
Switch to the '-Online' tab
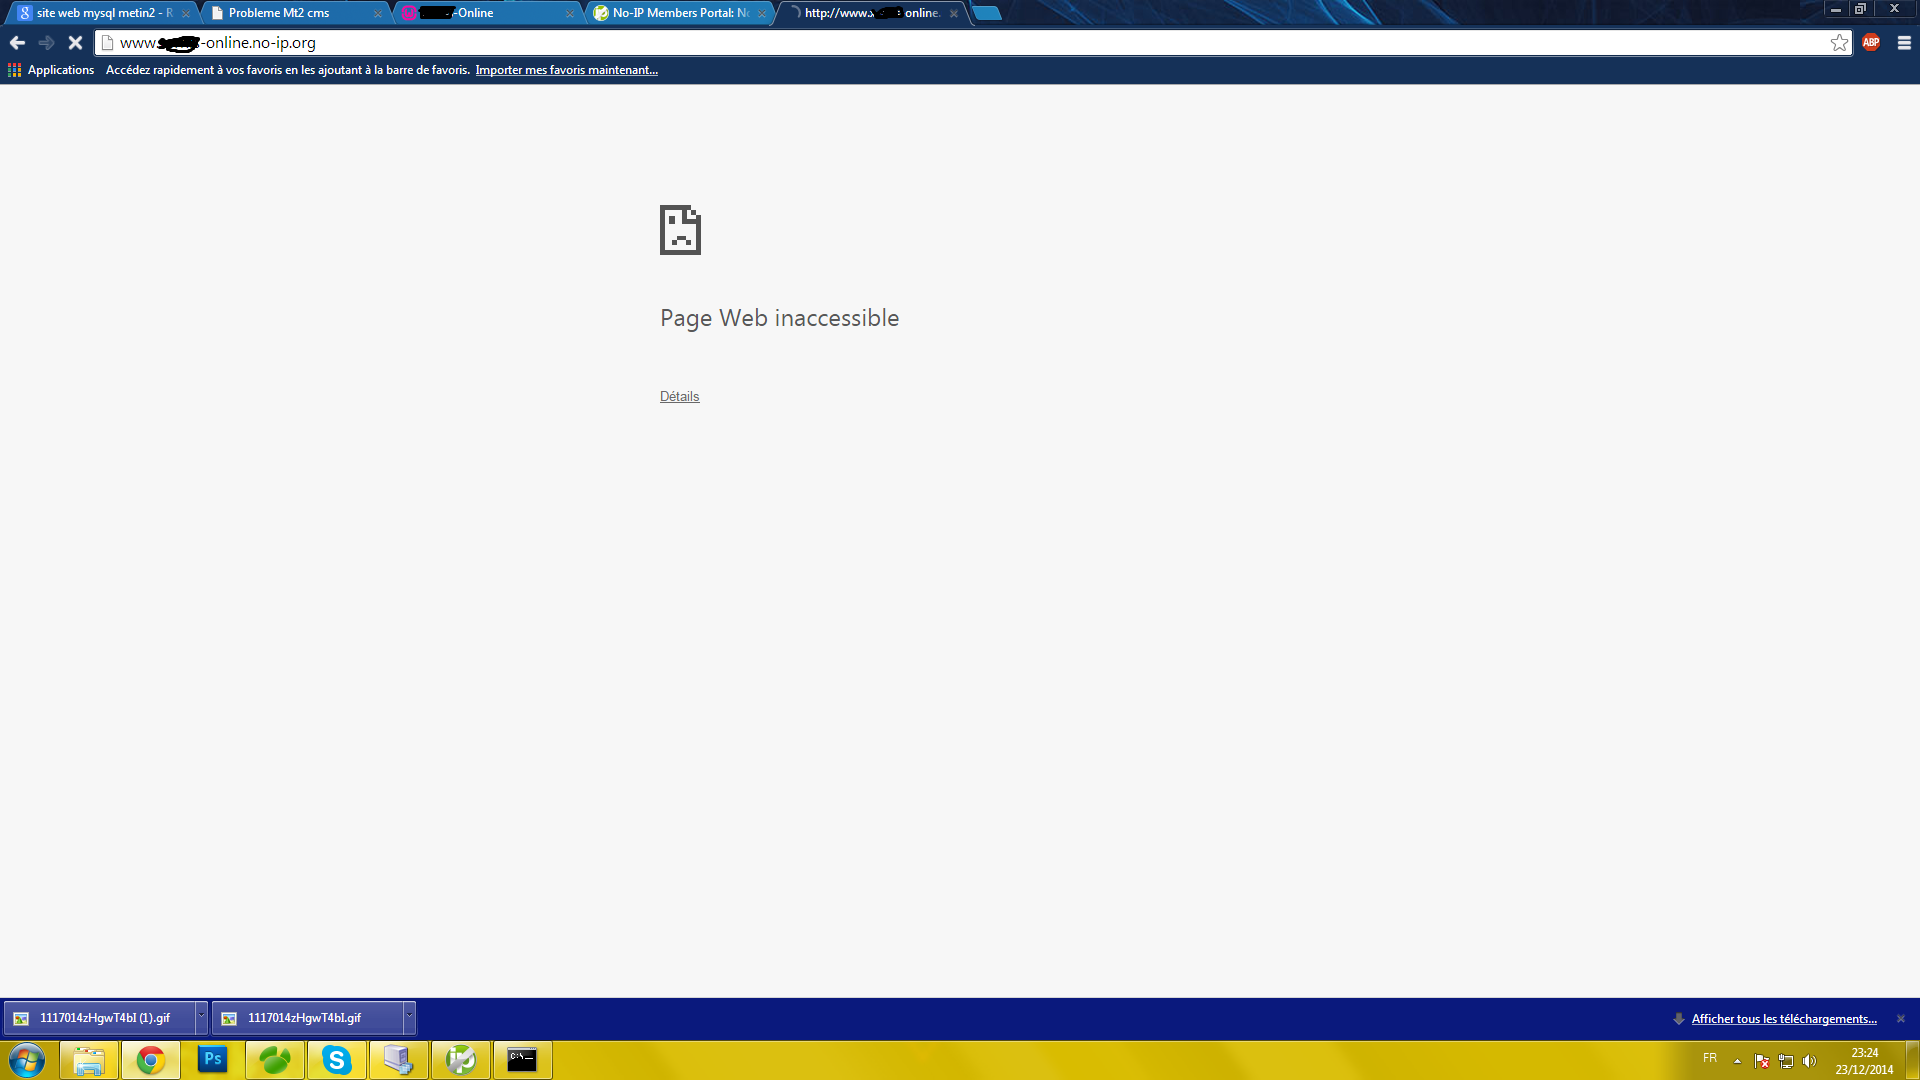point(489,13)
